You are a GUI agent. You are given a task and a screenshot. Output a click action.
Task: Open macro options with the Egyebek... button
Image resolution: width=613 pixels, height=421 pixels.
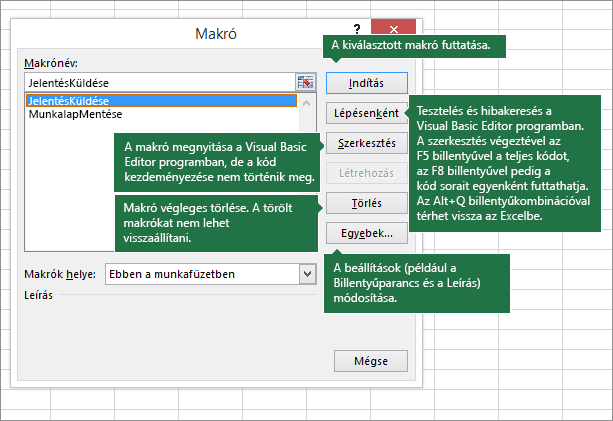tap(366, 234)
